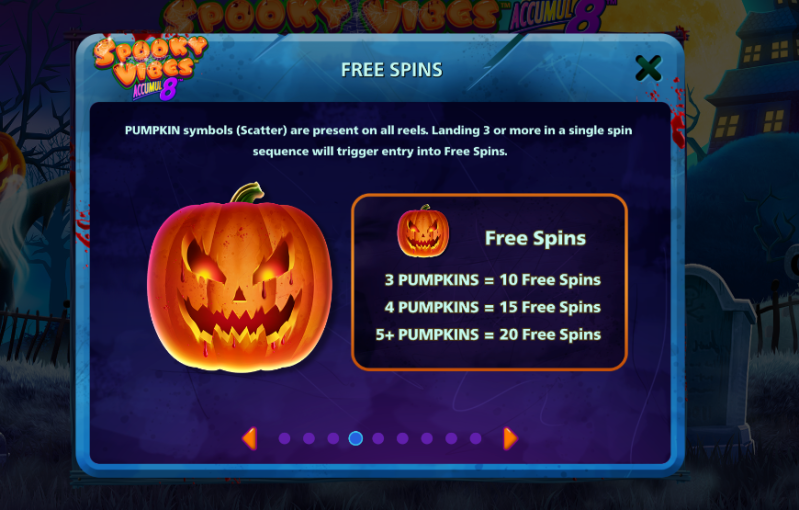799x510 pixels.
Task: Click the 5+ PUMPKINS = 20 Free Spins row
Action: click(x=488, y=335)
